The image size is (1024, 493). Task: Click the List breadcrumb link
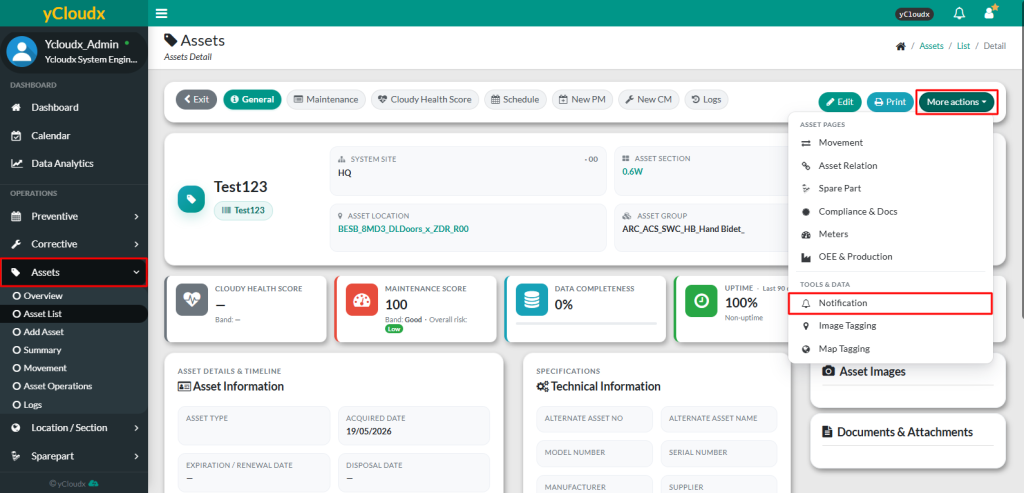[x=963, y=46]
